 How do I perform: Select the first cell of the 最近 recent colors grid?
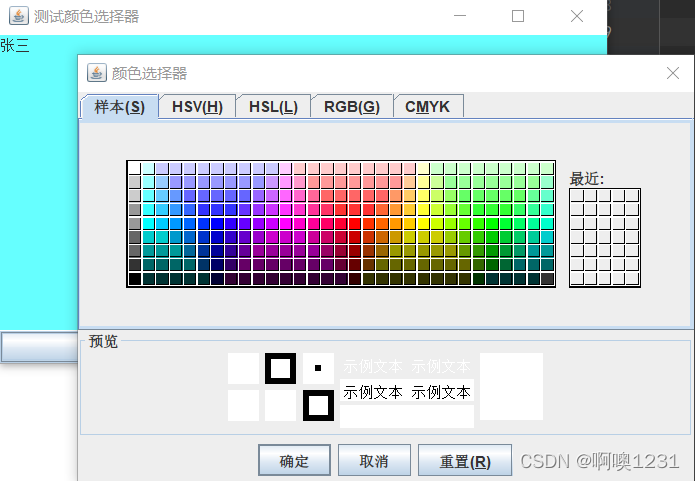(577, 196)
